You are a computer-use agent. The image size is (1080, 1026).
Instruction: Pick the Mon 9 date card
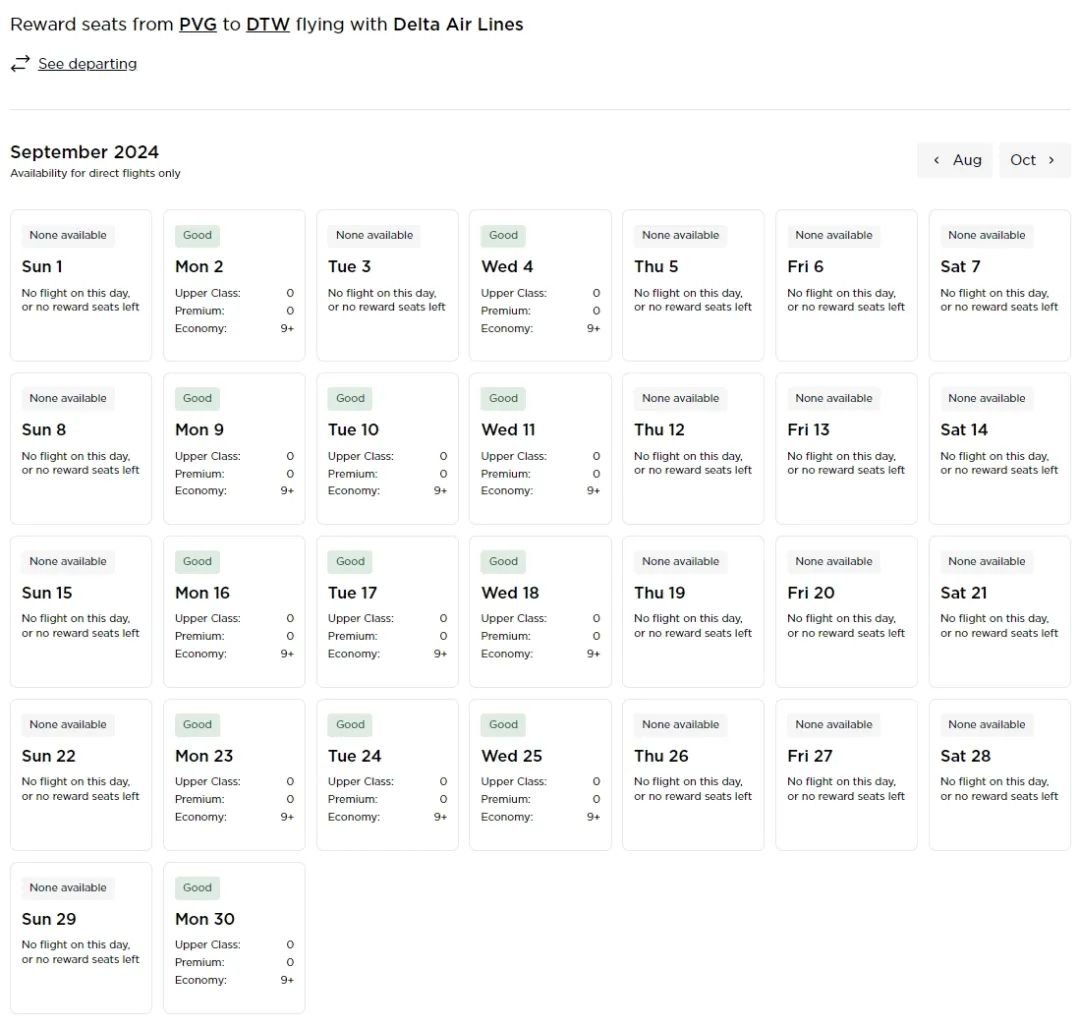tap(234, 448)
